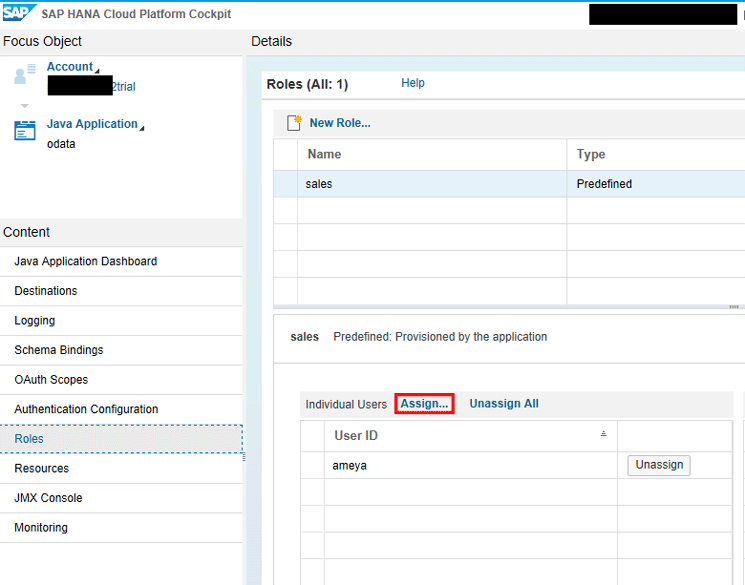Select row selector beside sales role
The width and height of the screenshot is (745, 585).
coord(286,184)
